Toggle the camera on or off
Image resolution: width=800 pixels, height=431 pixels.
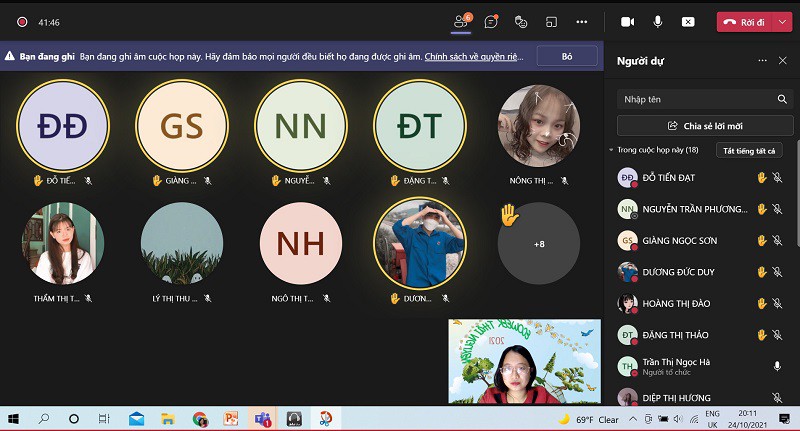(x=628, y=21)
